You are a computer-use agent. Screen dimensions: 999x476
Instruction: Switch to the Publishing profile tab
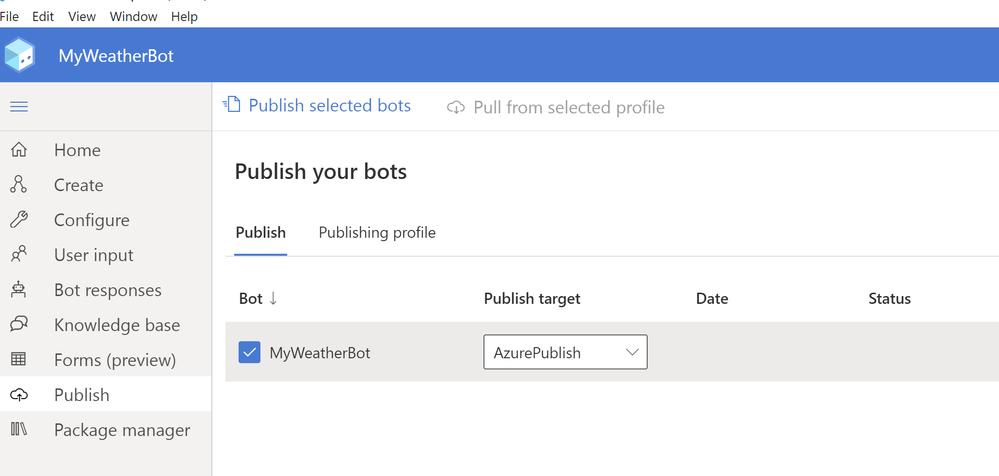[x=377, y=232]
